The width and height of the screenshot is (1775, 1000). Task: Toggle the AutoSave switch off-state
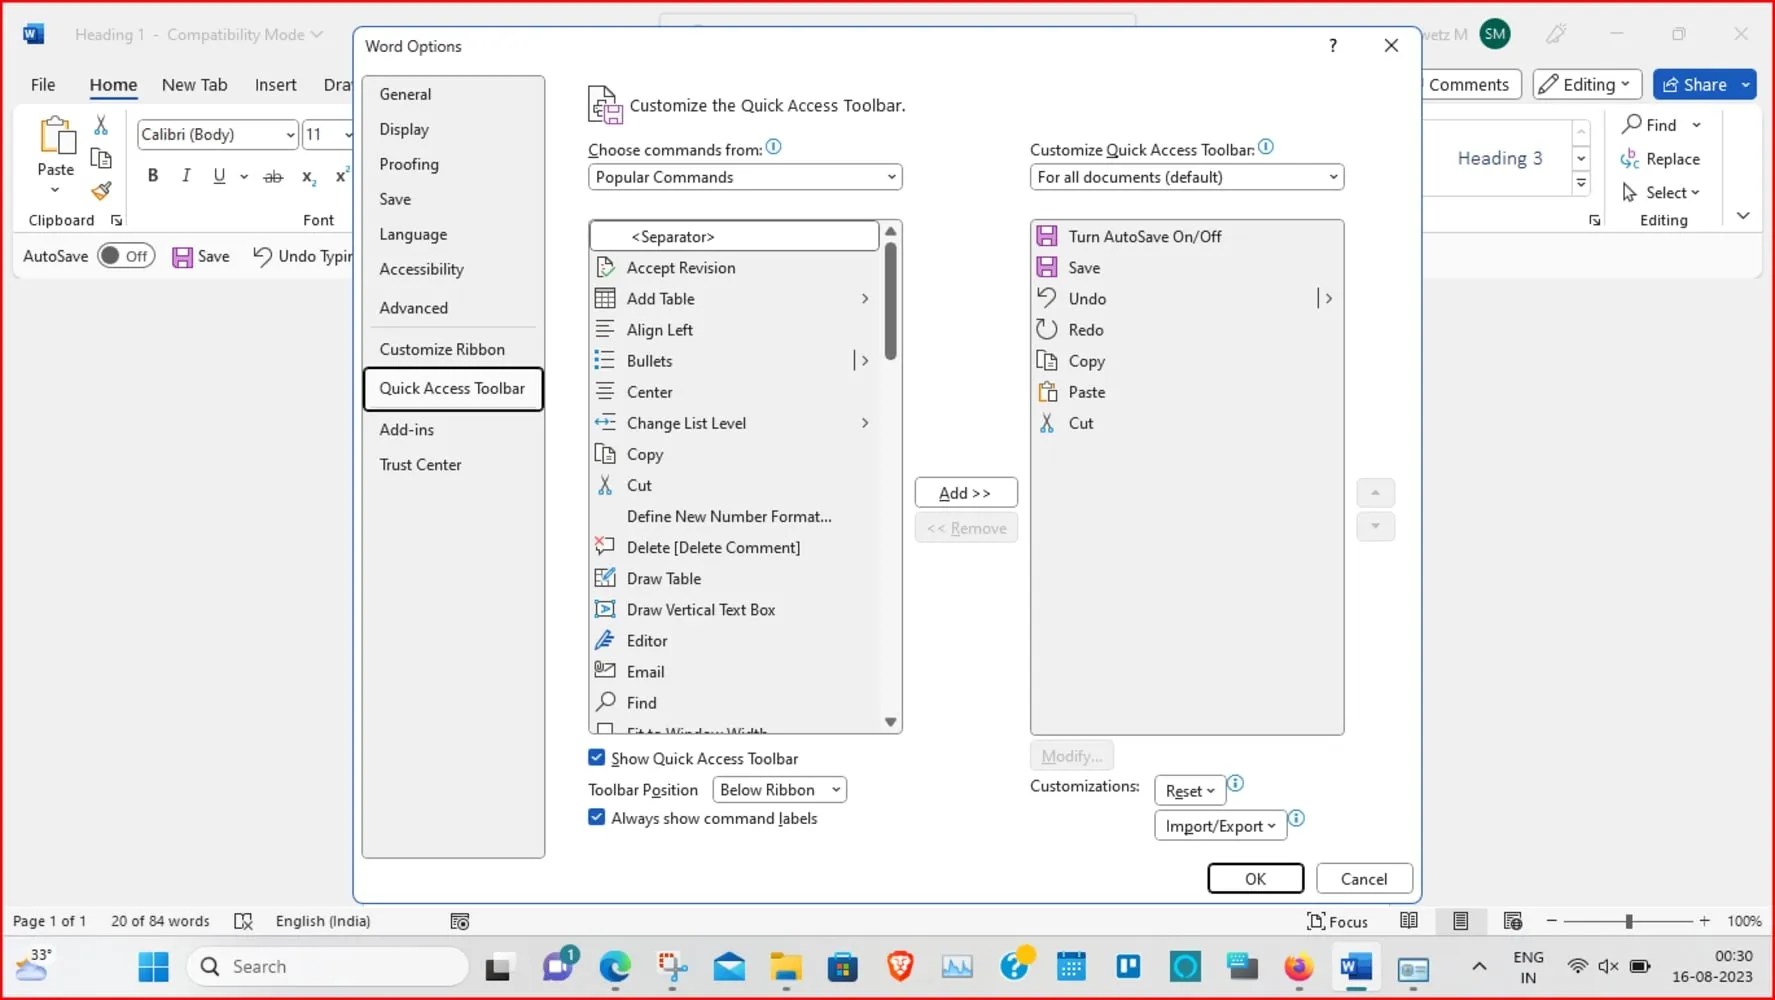tap(126, 256)
